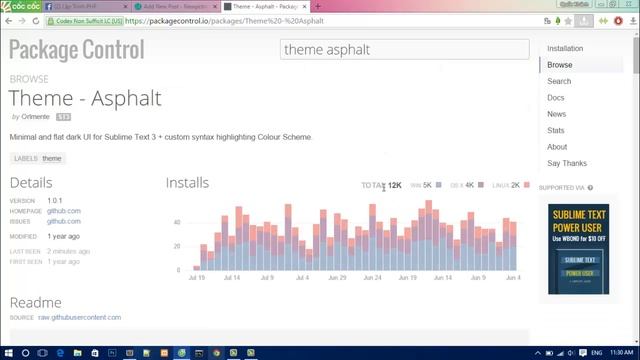640x360 pixels.
Task: Open the downloads arrow at the toolbar's right end
Action: [x=633, y=21]
